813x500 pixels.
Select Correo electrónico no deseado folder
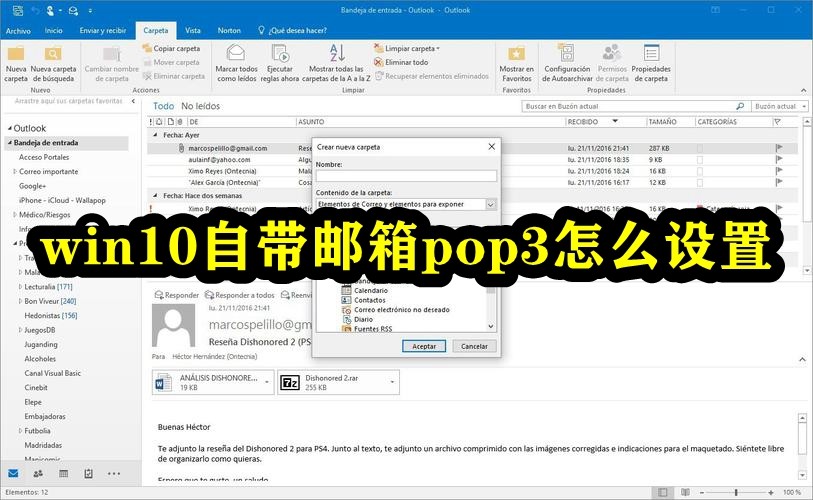point(401,310)
